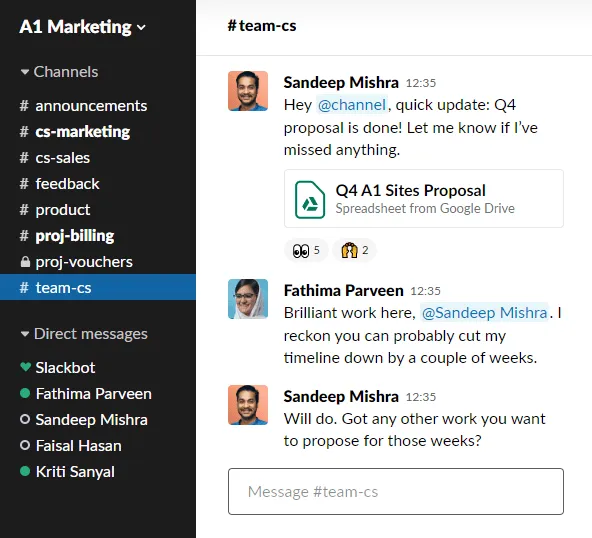Open the Q4 A1 Sites Proposal attachment
The image size is (592, 538).
tap(424, 199)
